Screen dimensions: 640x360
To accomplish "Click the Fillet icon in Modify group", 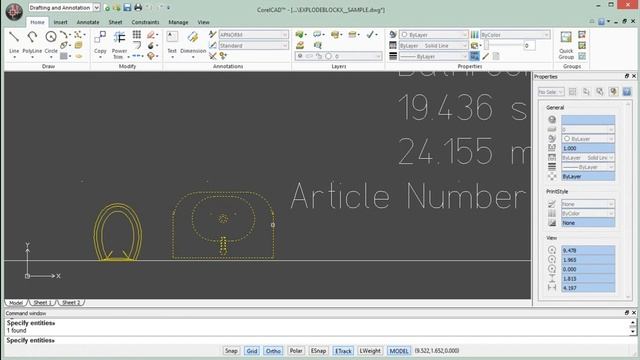I will (x=137, y=45).
